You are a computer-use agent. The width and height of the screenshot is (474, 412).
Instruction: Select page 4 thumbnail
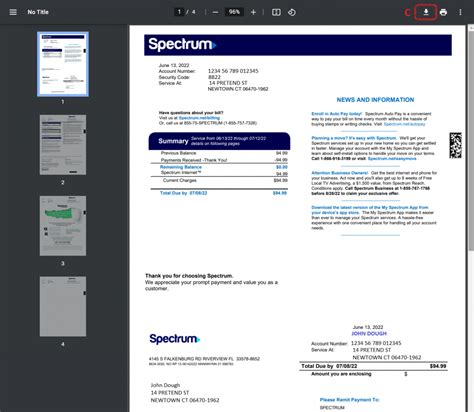(63, 306)
